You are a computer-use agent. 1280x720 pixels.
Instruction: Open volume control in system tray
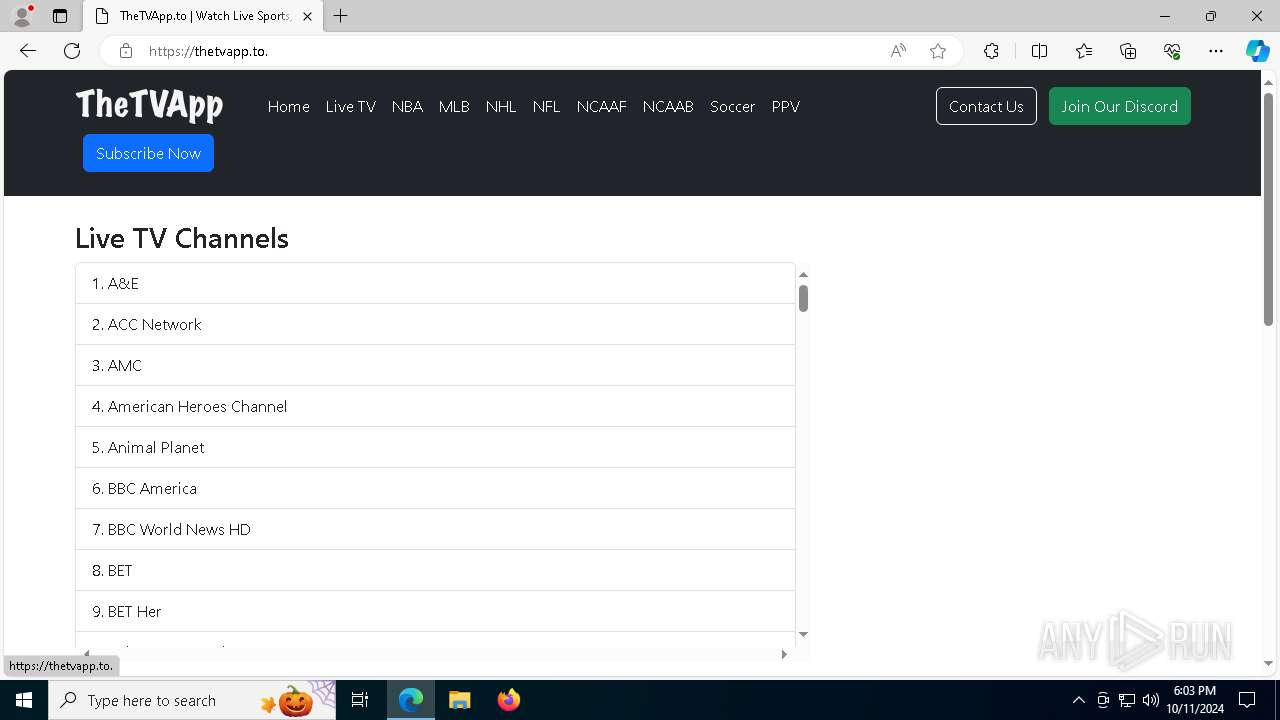(x=1151, y=700)
